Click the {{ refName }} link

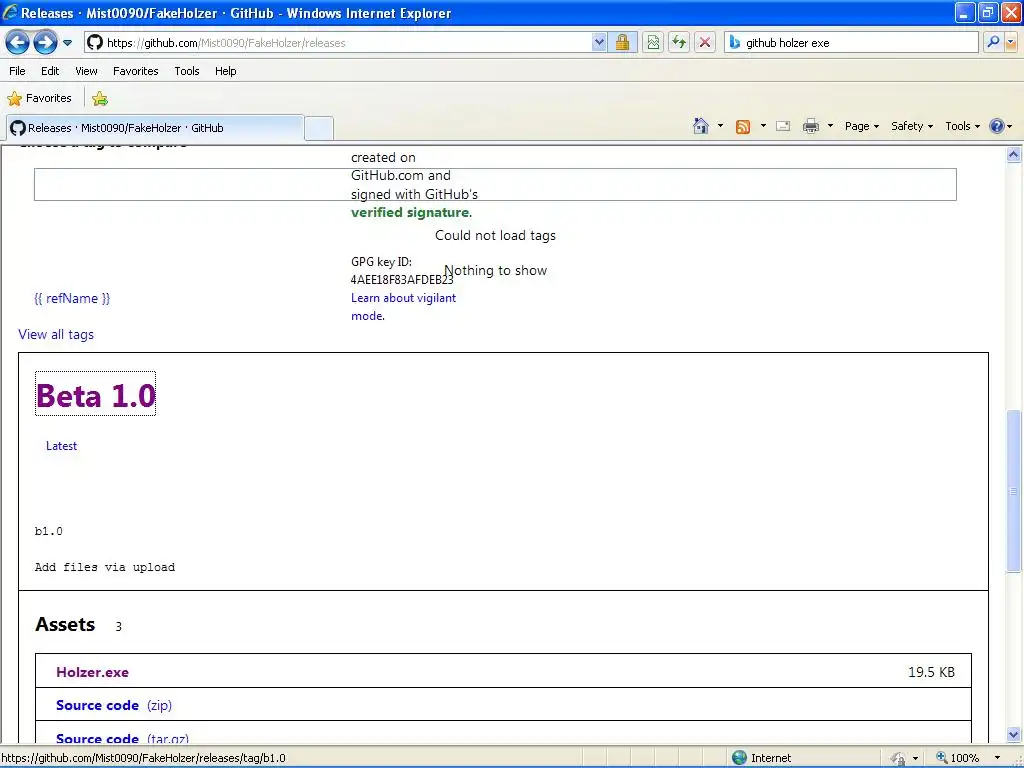[x=72, y=298]
